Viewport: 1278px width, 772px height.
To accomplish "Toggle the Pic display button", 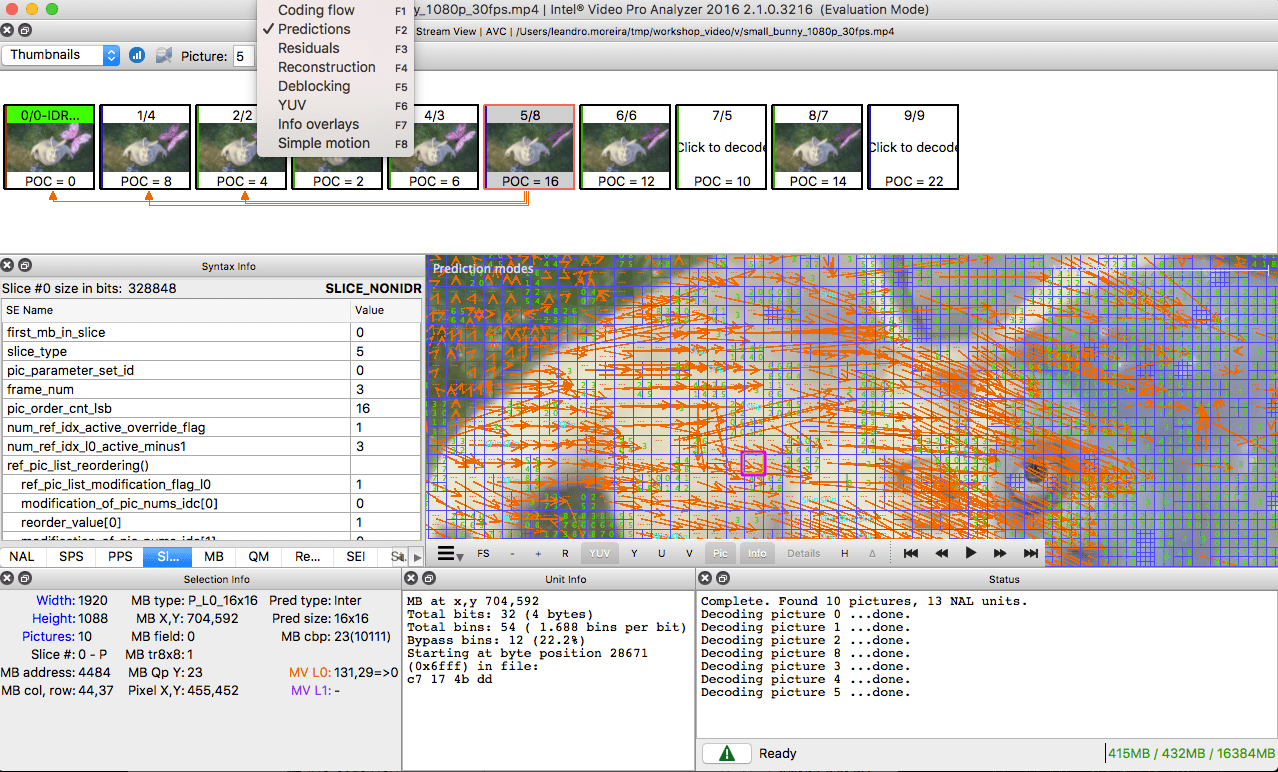I will (722, 552).
